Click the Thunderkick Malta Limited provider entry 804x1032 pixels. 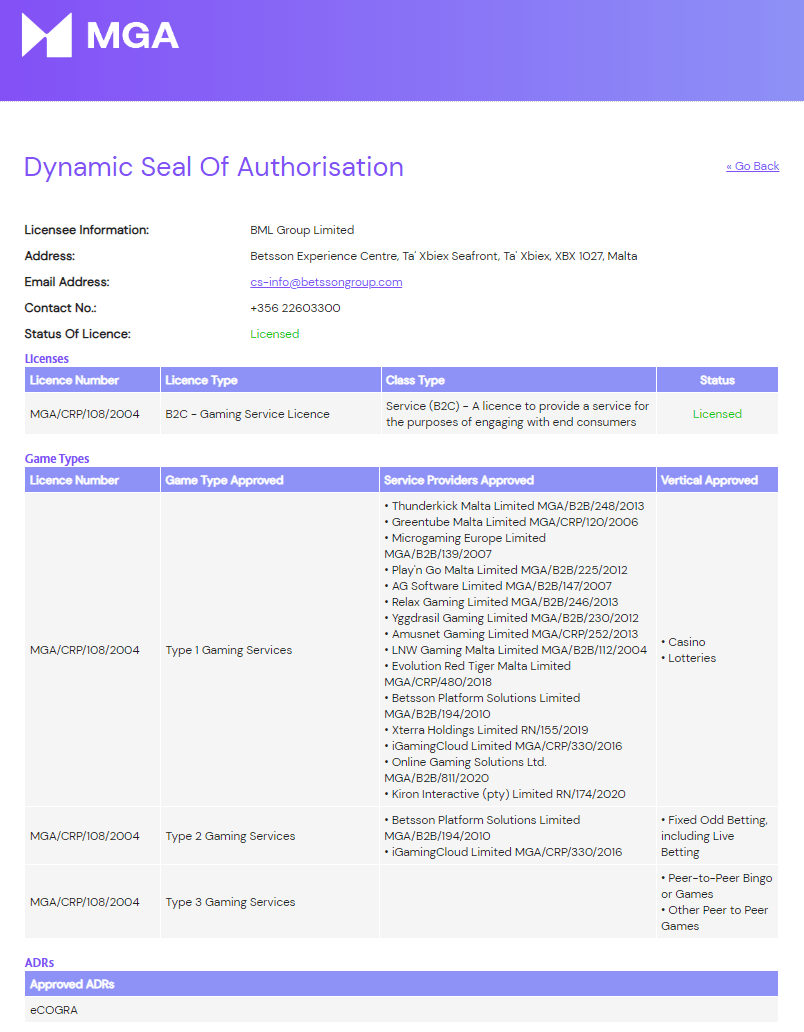(x=515, y=505)
